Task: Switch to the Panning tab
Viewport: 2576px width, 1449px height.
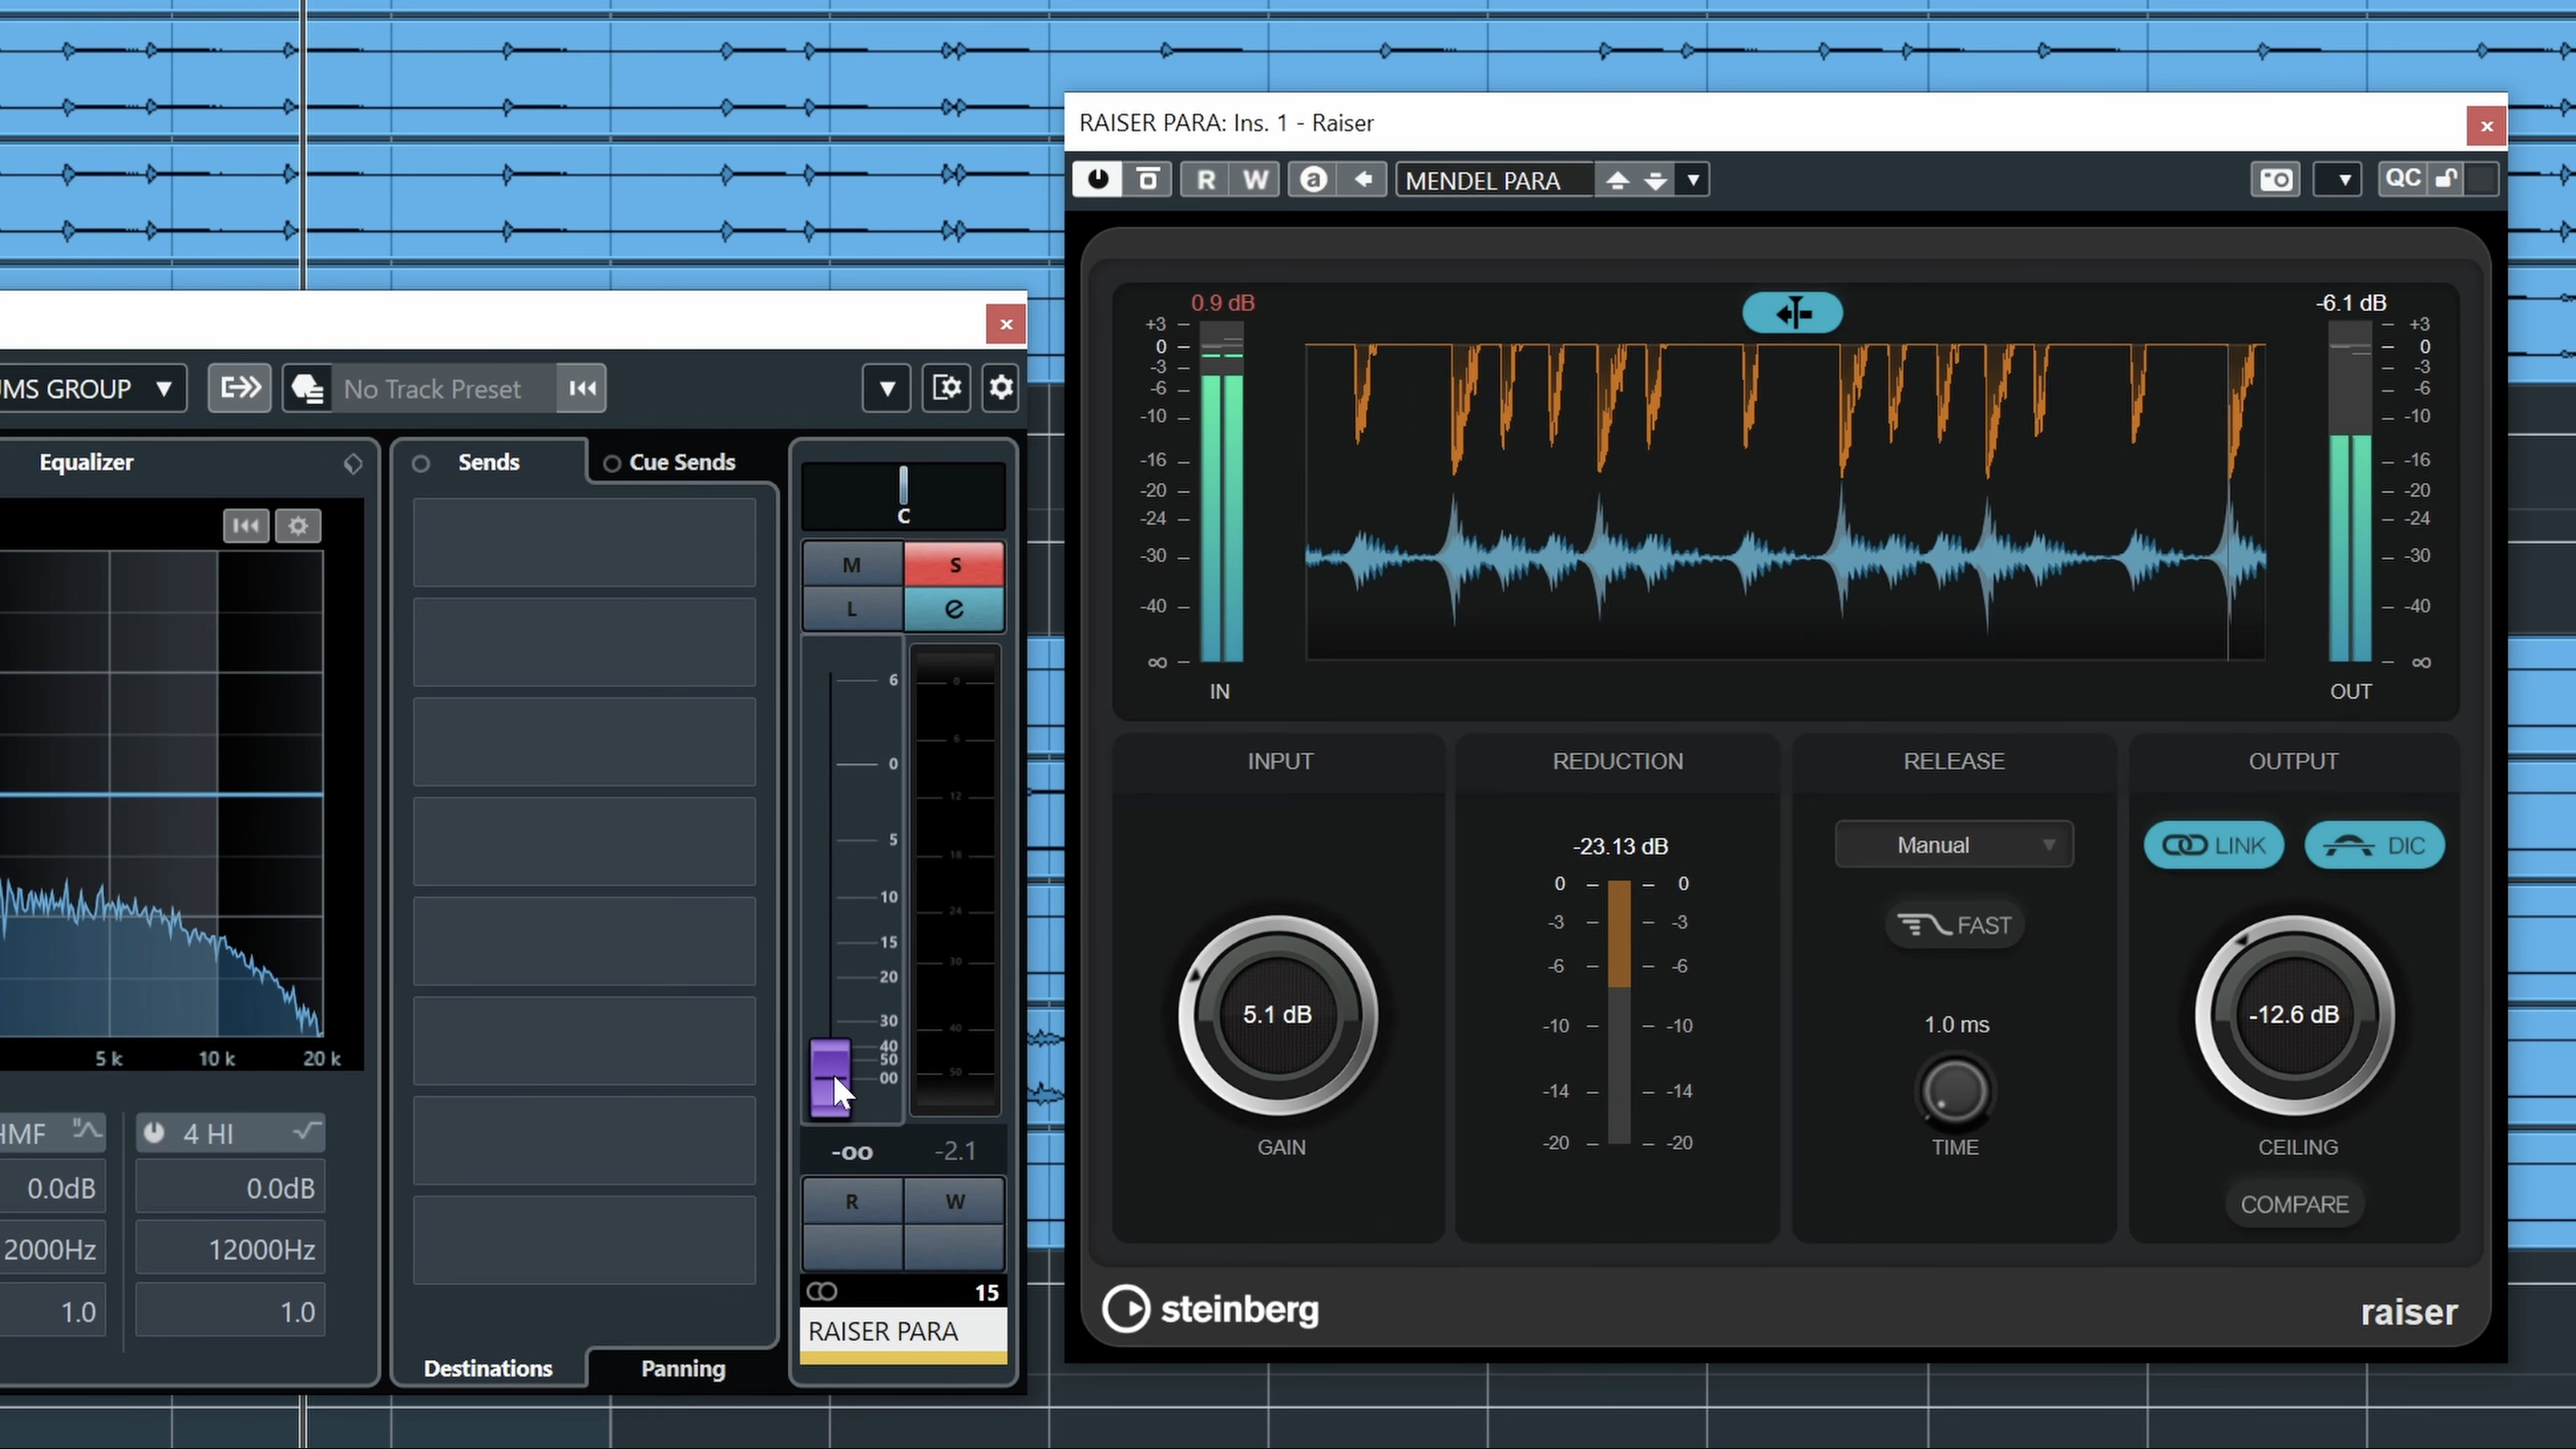Action: (x=682, y=1368)
